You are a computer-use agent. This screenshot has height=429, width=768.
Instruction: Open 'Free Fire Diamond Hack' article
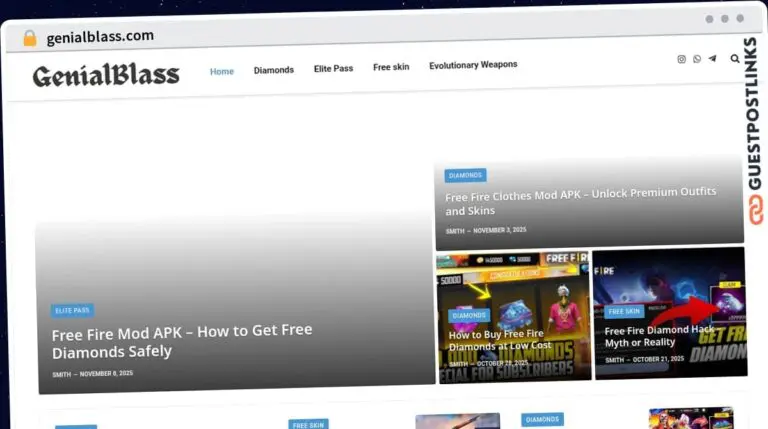660,336
